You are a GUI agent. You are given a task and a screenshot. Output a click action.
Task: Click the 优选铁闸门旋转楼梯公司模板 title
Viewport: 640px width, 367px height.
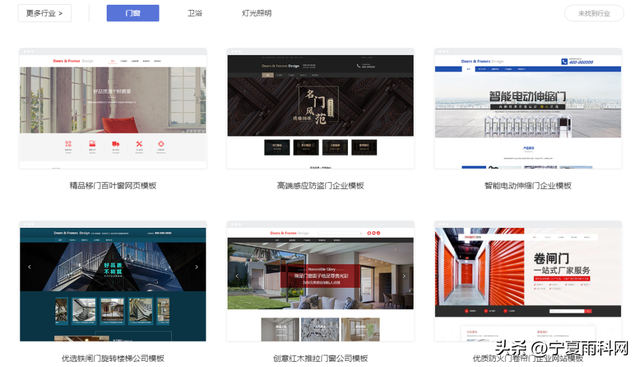click(113, 358)
